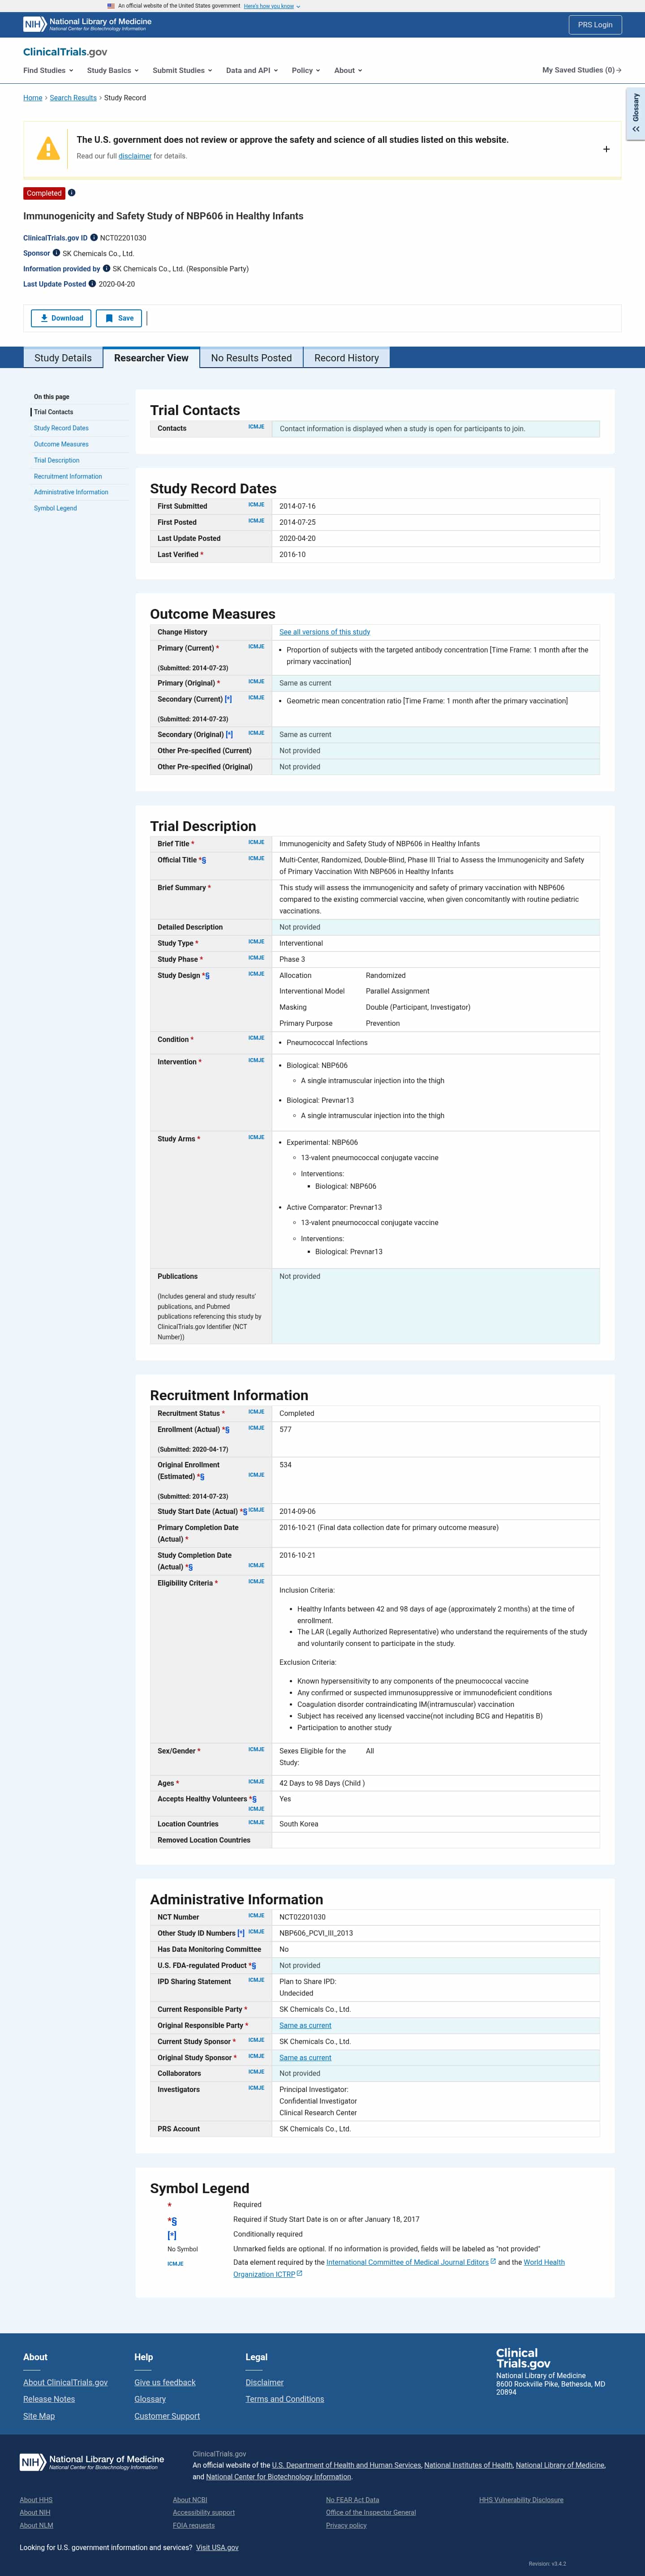645x2576 pixels.
Task: Click the PRS Login button
Action: [594, 24]
